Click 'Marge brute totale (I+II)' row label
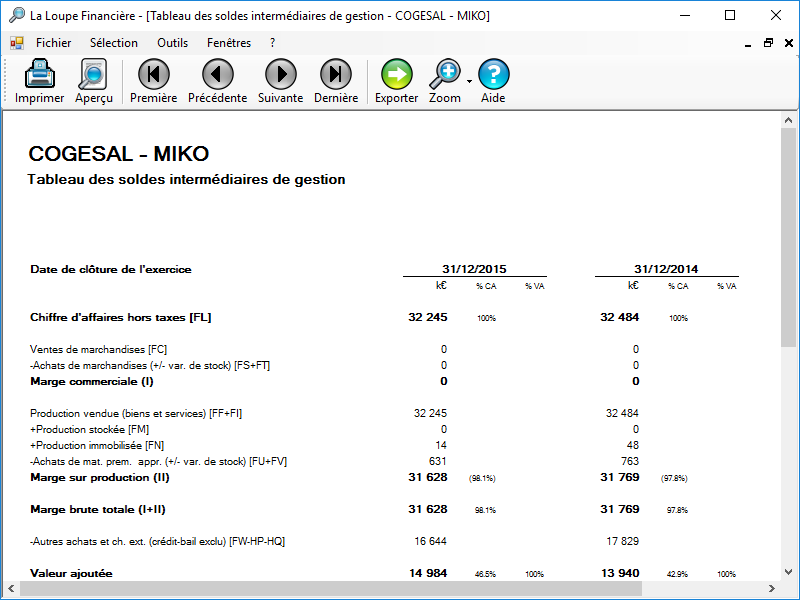800x600 pixels. click(x=97, y=510)
